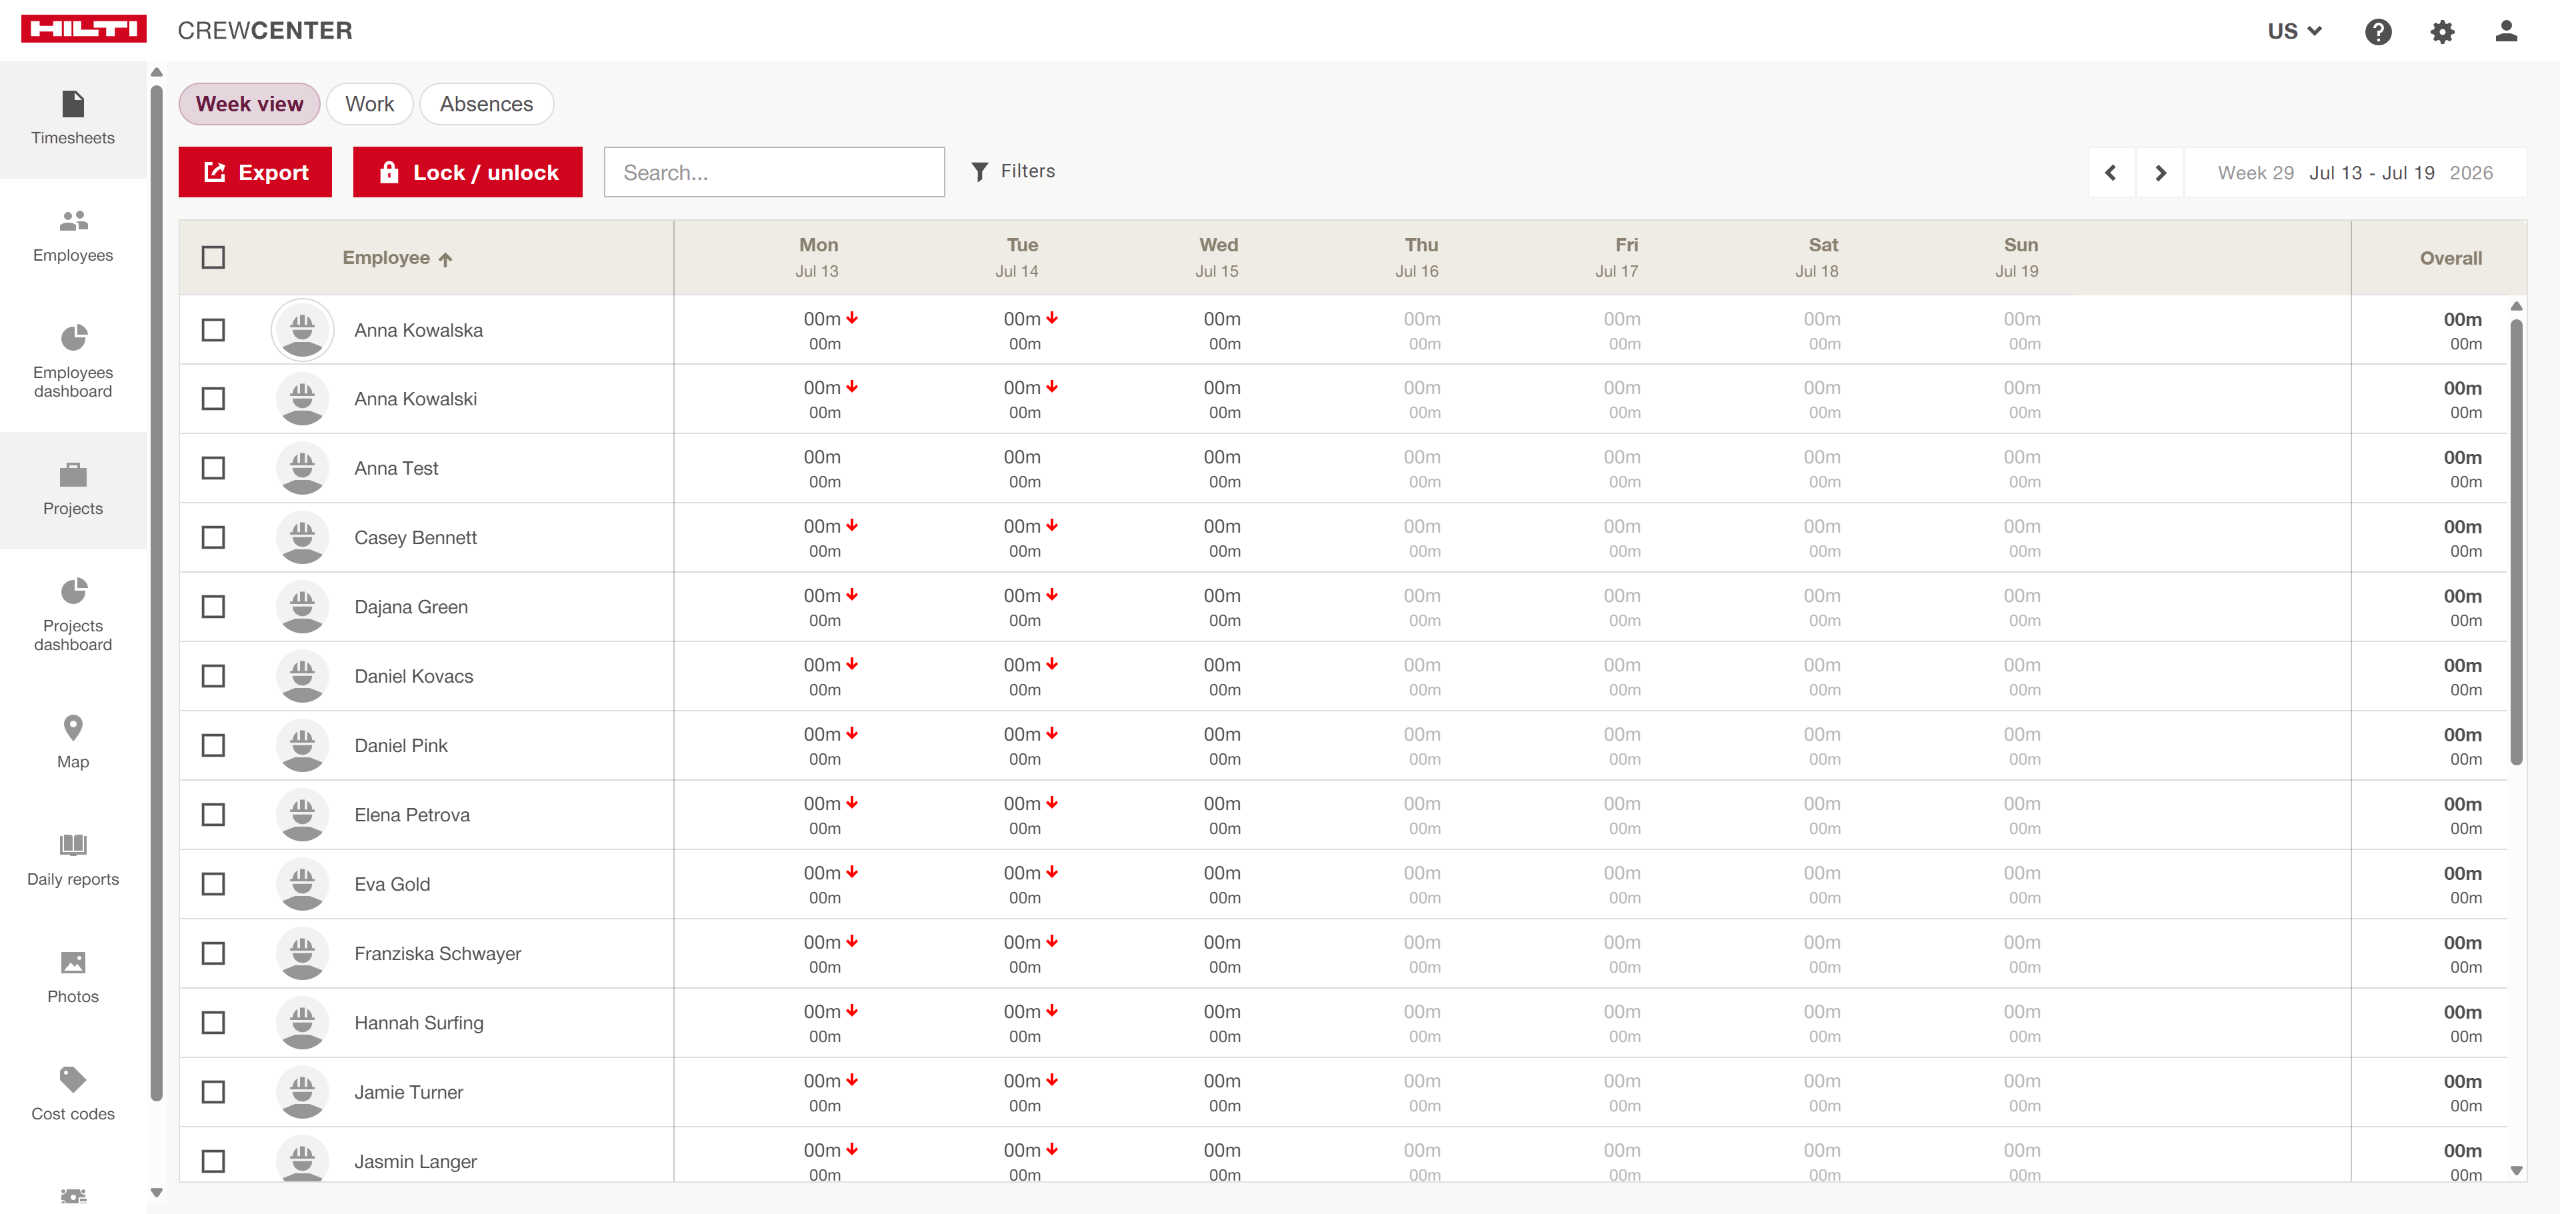The image size is (2560, 1214).
Task: Click the table scroll up arrow
Action: point(2516,306)
